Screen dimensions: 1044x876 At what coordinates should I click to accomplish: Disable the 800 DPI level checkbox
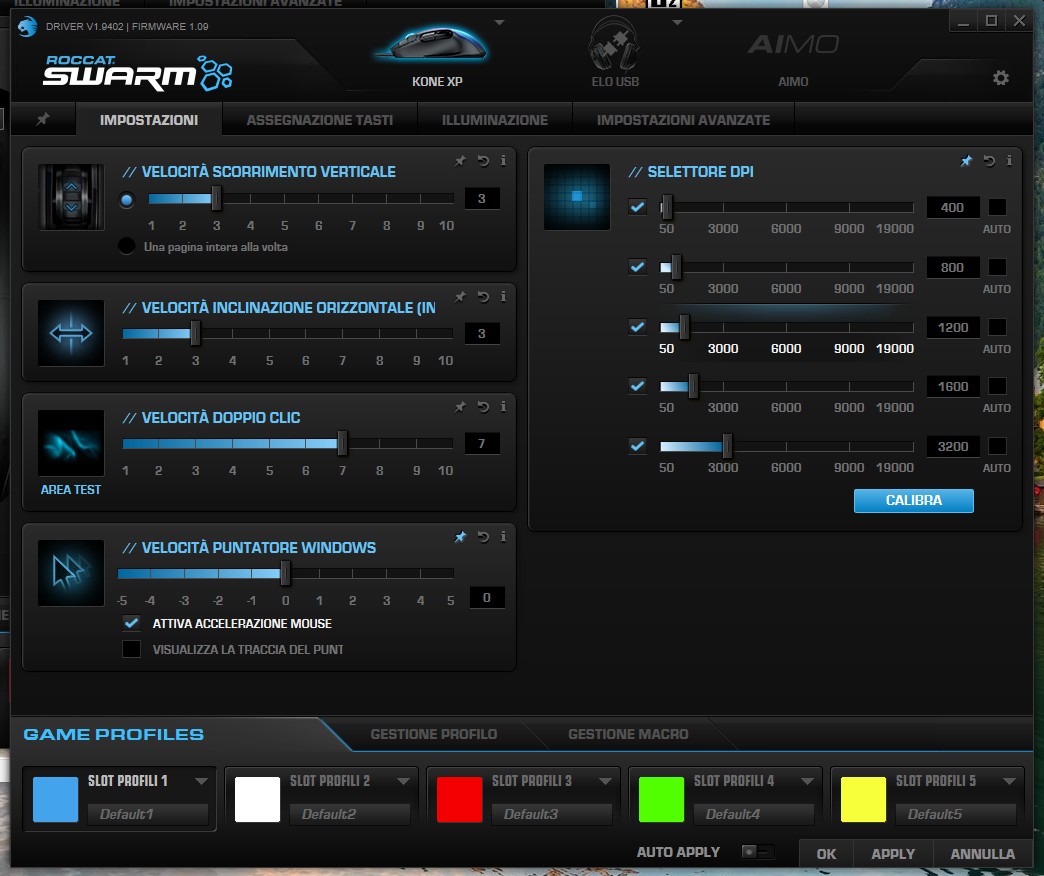637,267
